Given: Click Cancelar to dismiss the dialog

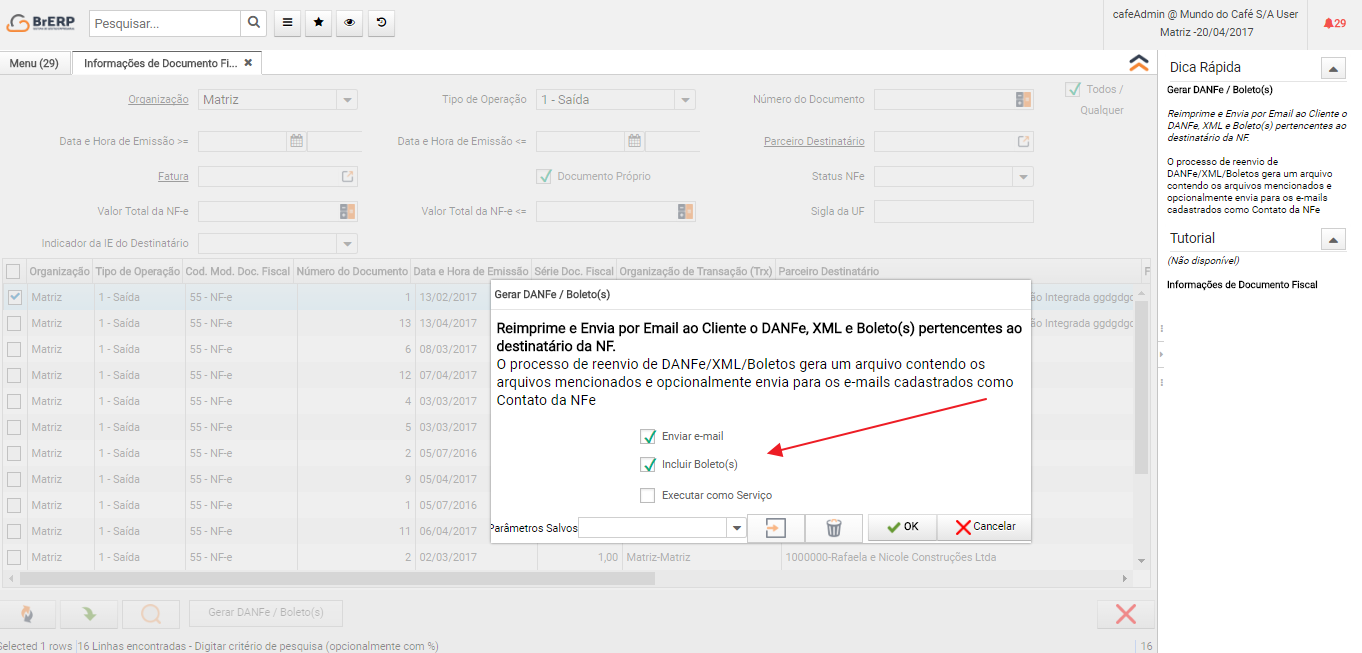Looking at the screenshot, I should [984, 527].
